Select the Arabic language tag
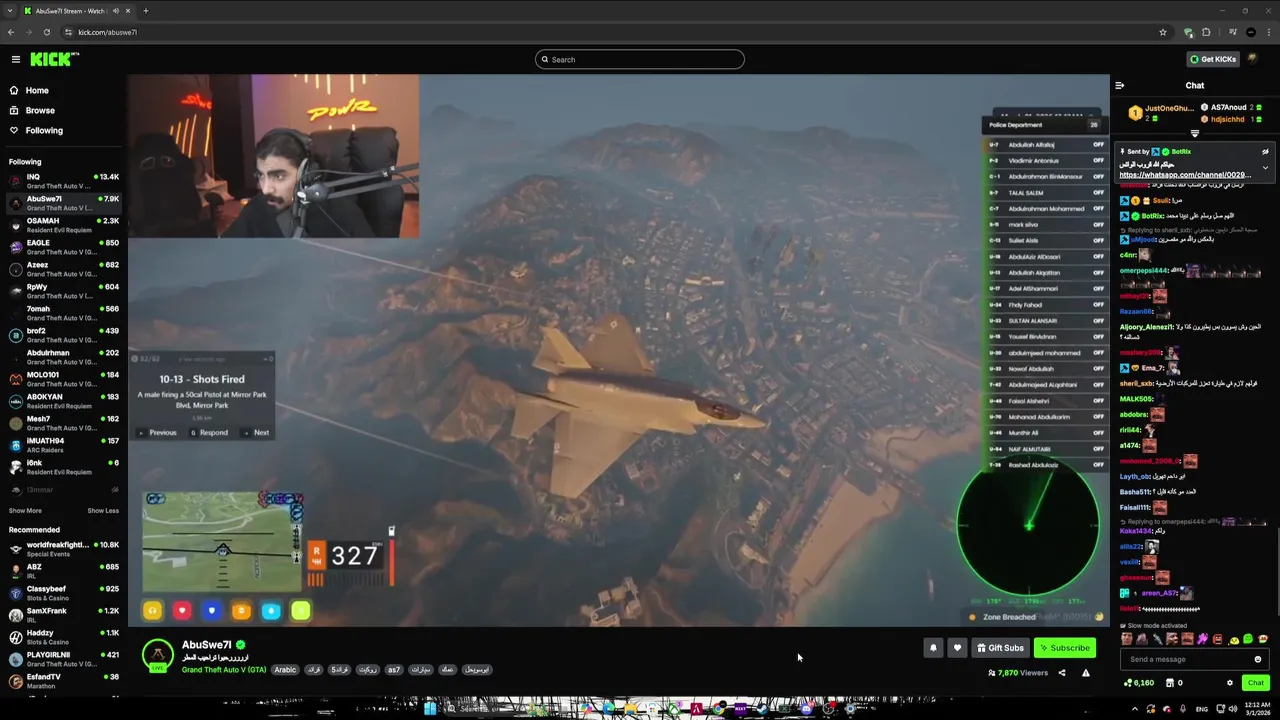The height and width of the screenshot is (720, 1280). click(285, 670)
